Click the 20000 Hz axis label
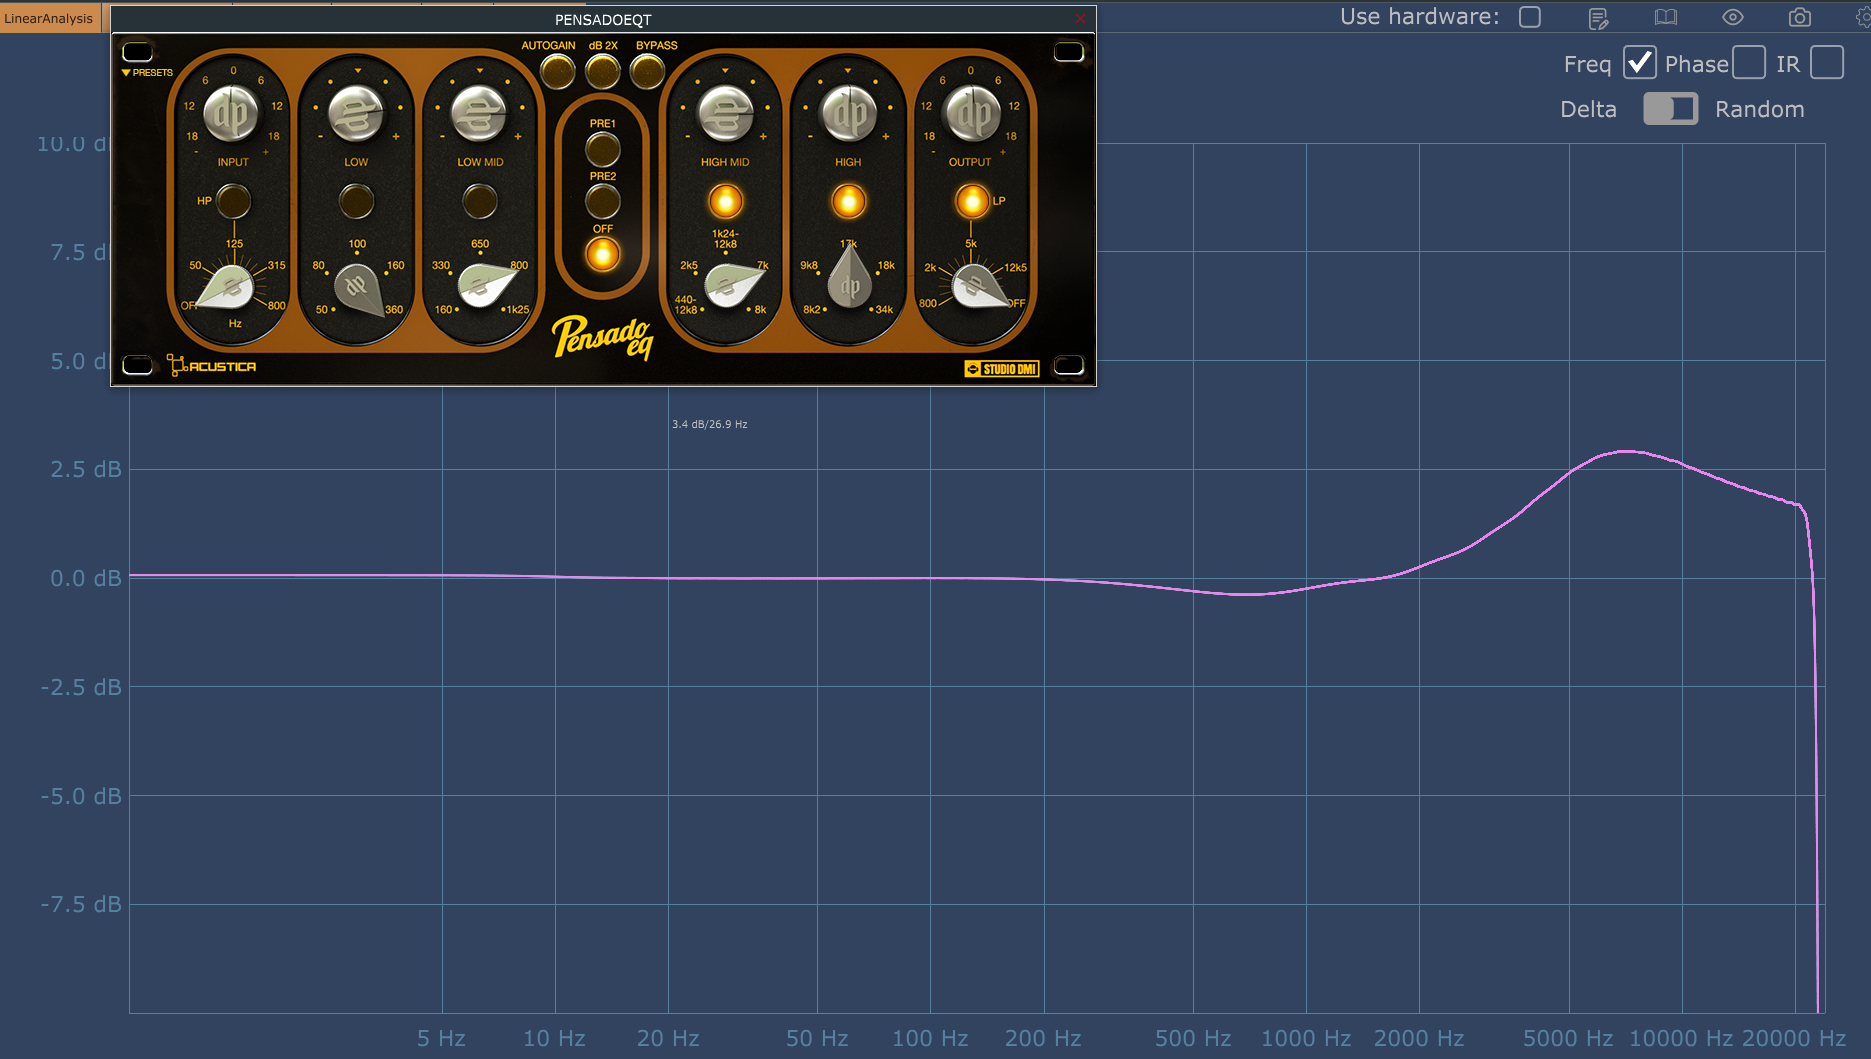Image resolution: width=1871 pixels, height=1059 pixels. click(1794, 1038)
